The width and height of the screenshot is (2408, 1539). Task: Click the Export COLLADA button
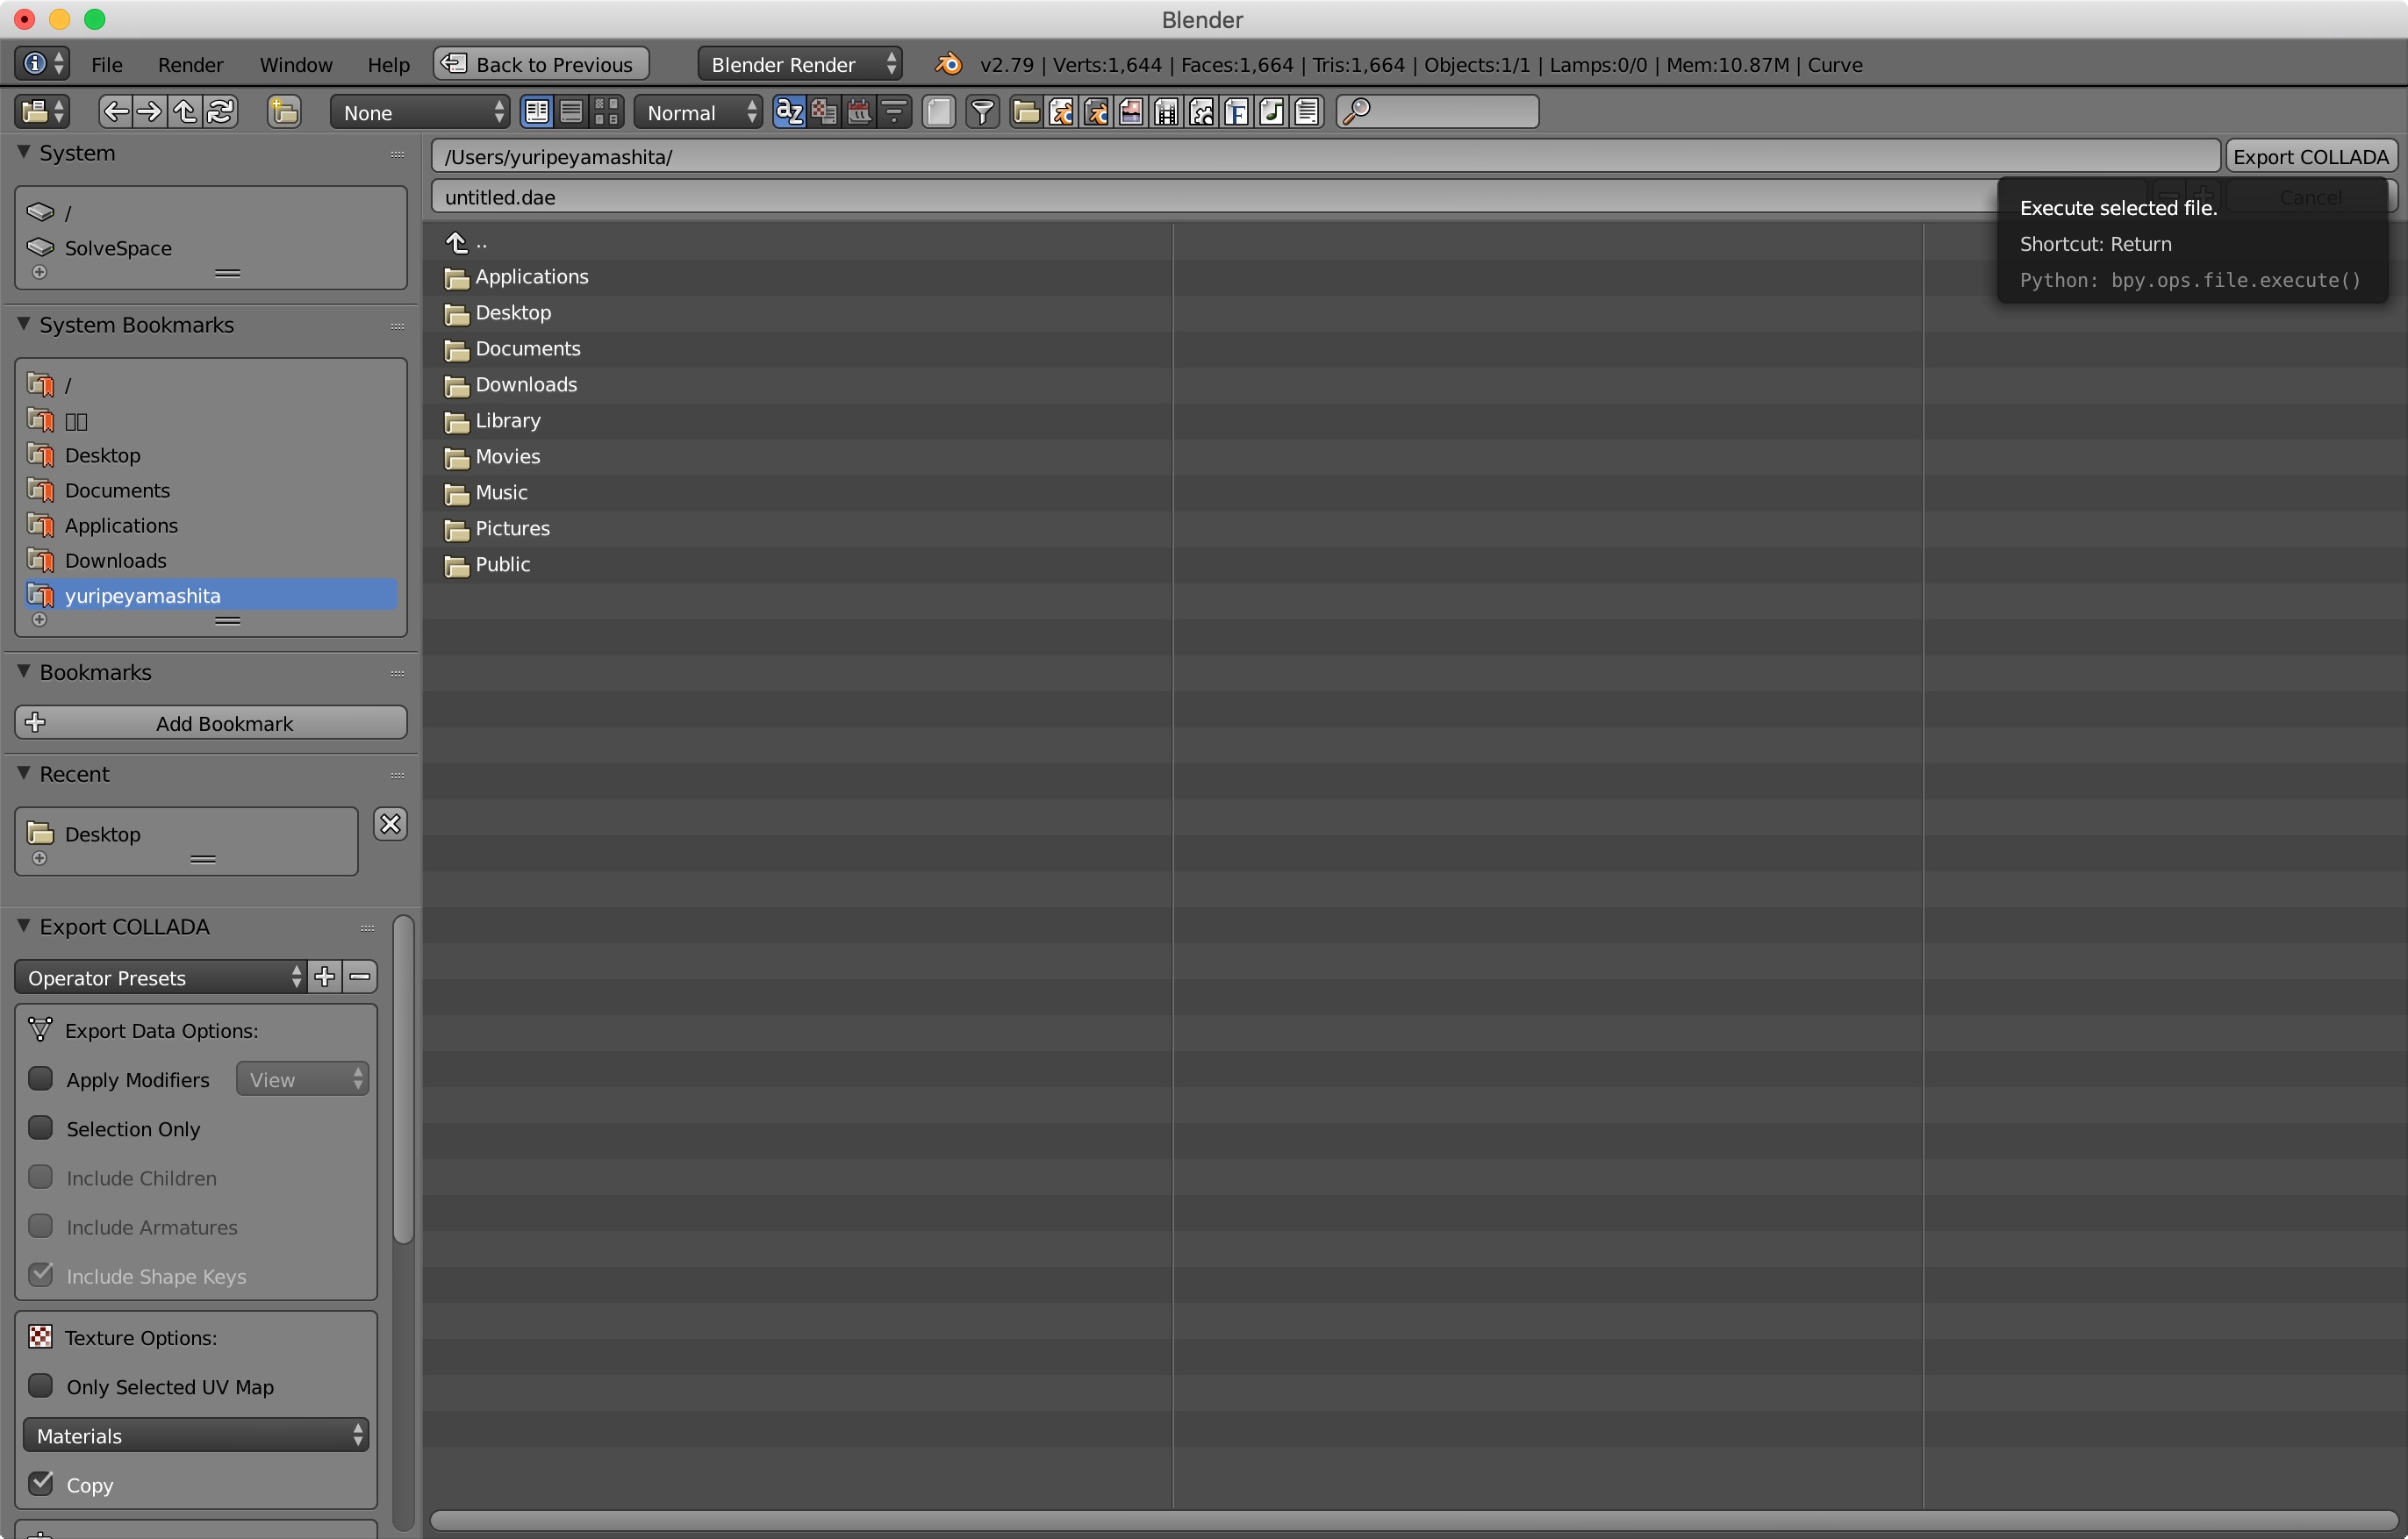point(2310,156)
